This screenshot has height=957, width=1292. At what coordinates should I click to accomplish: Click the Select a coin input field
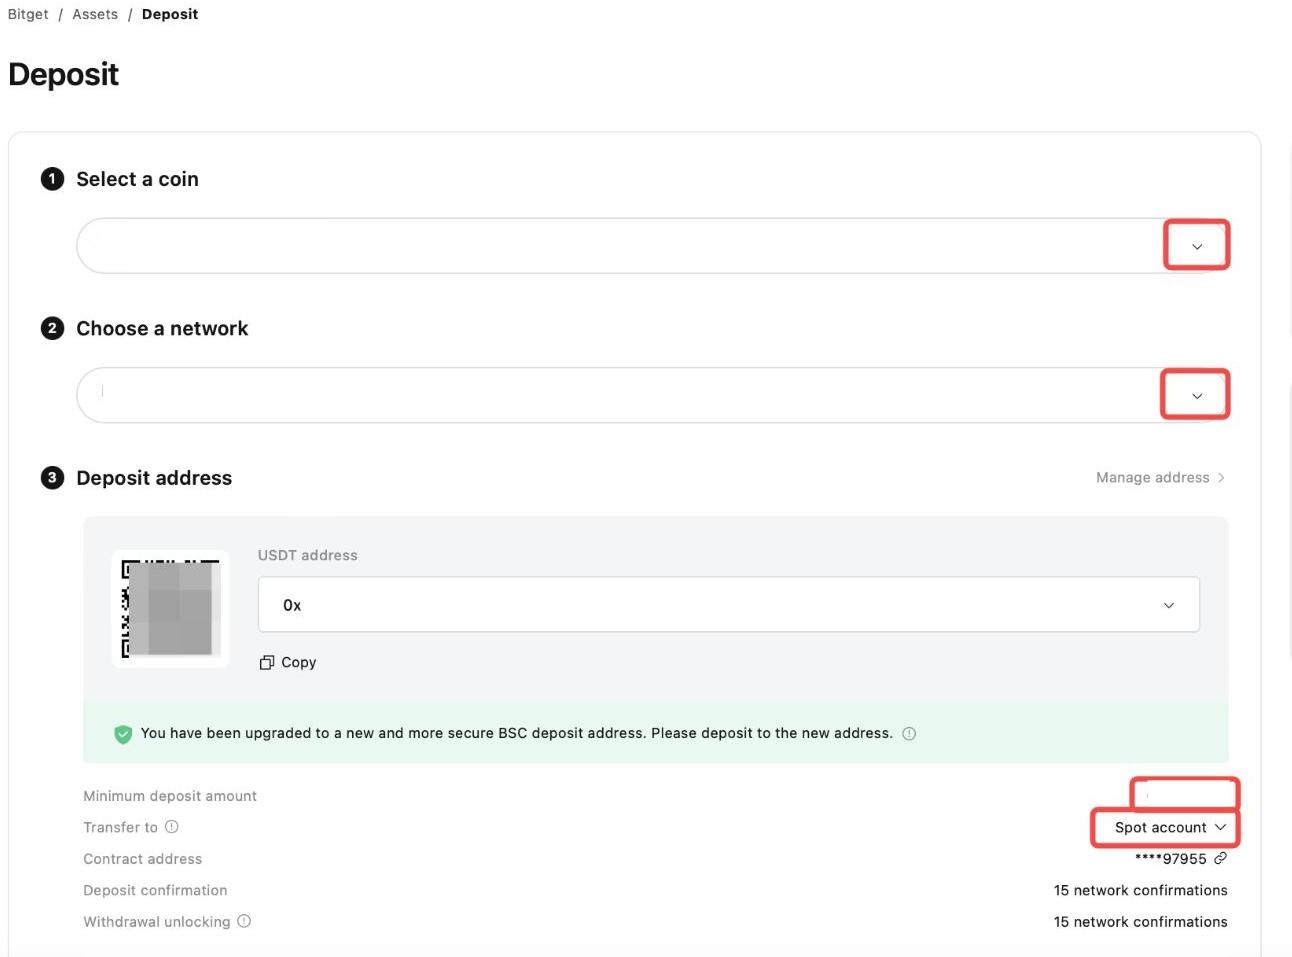pyautogui.click(x=652, y=245)
